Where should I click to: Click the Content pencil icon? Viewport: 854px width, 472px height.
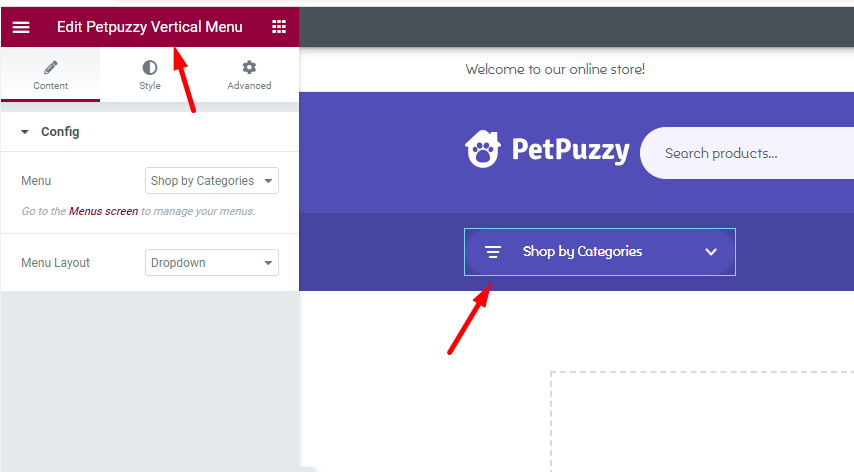coord(51,68)
